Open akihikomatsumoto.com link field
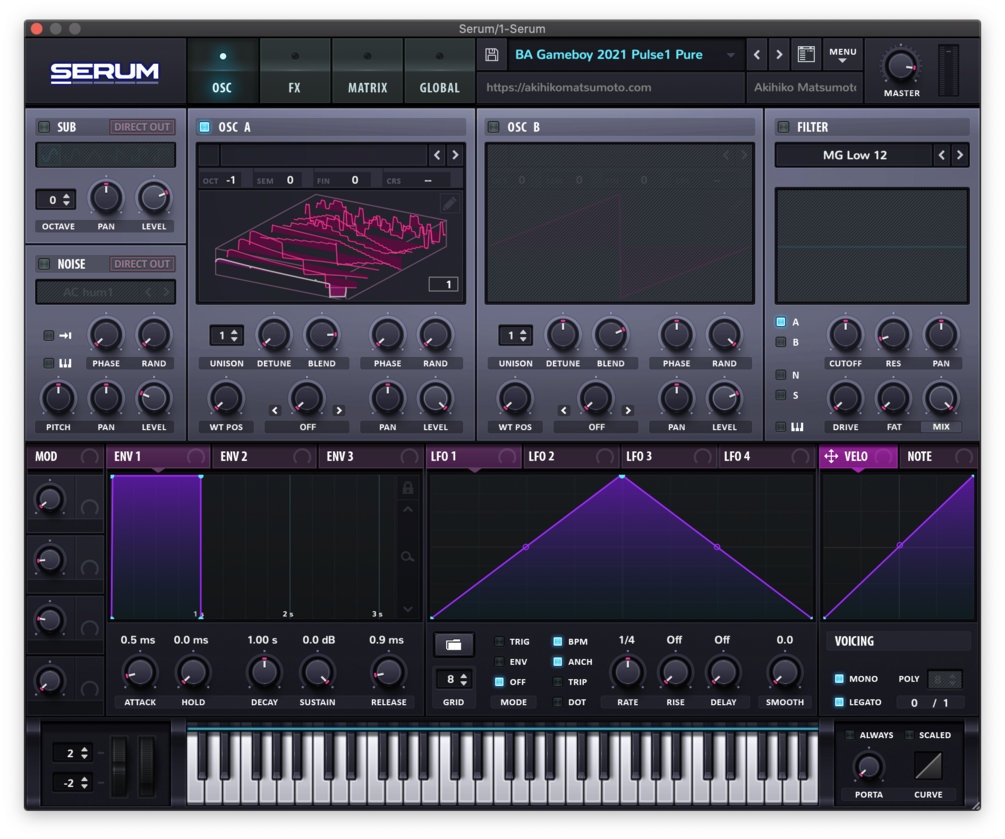This screenshot has width=1005, height=839. click(611, 88)
